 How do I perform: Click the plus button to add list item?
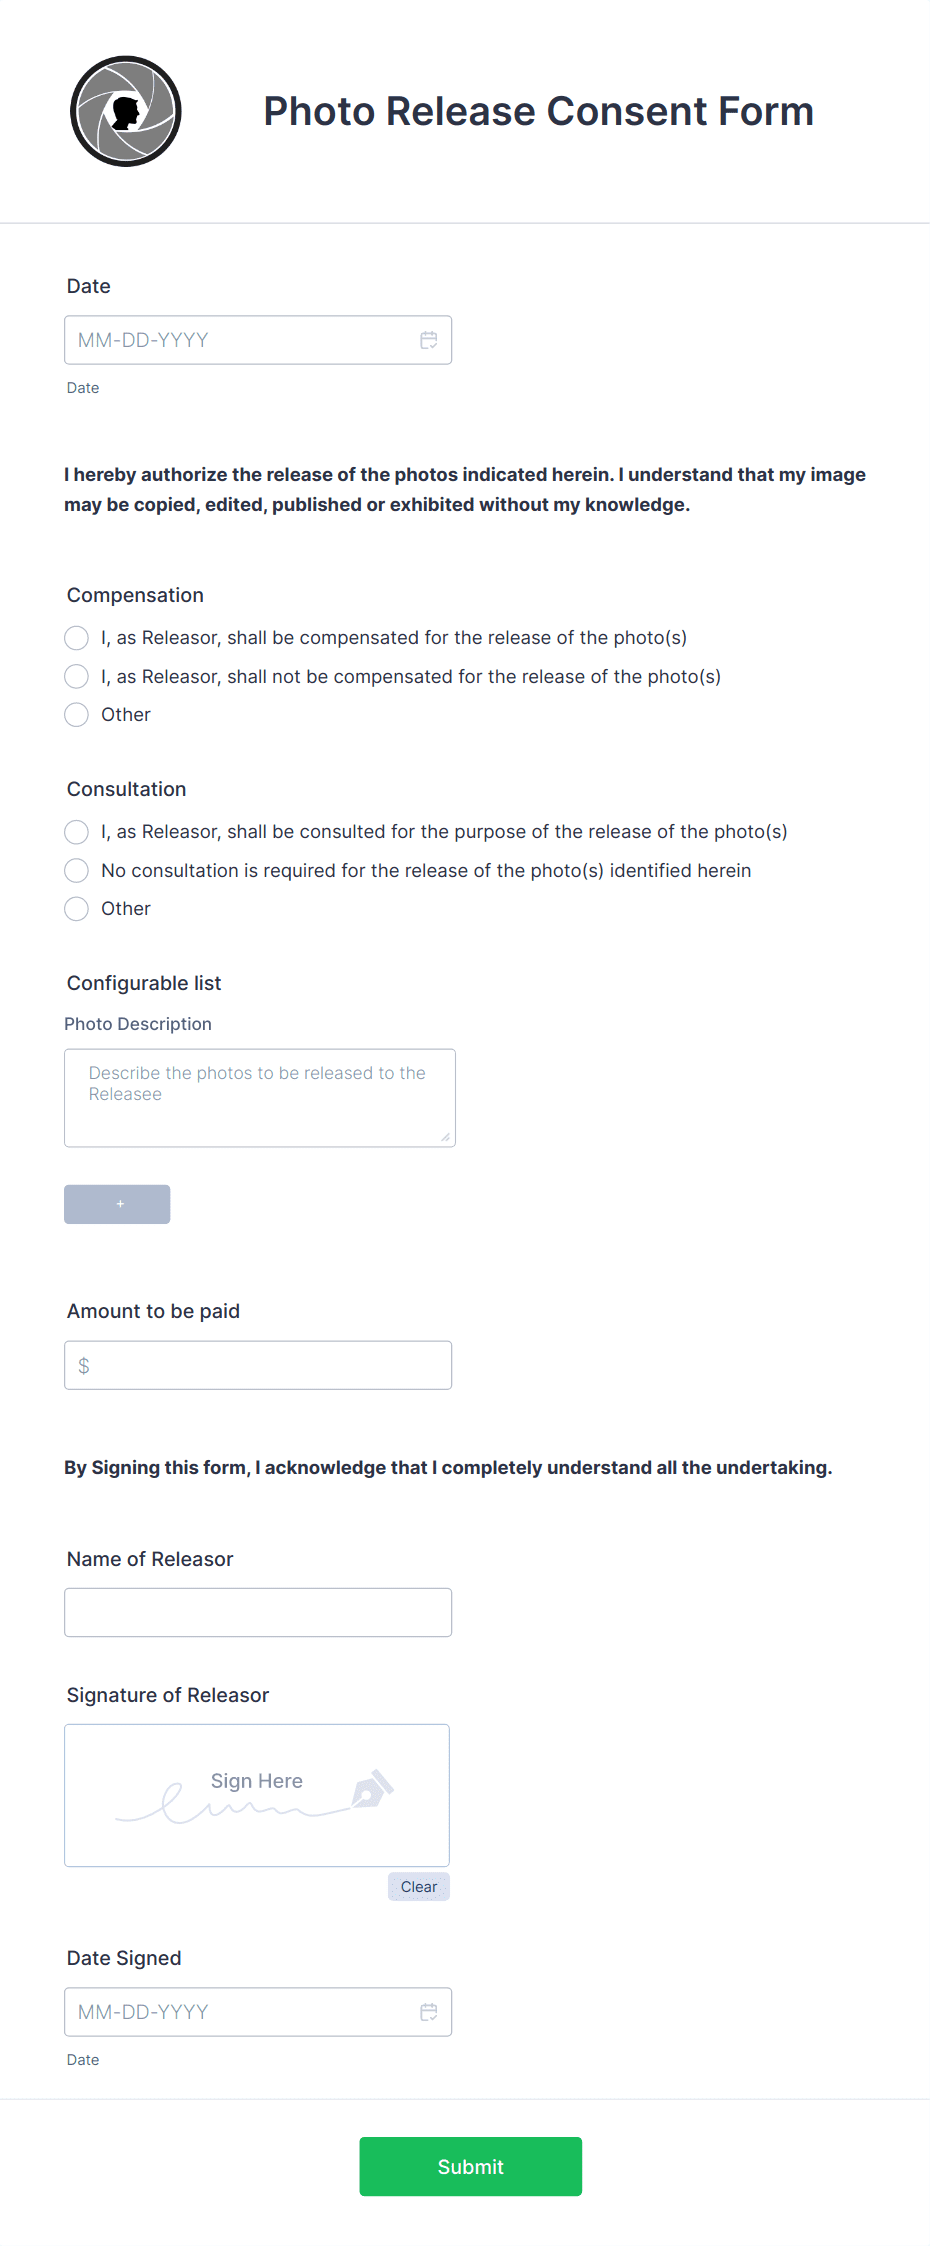[x=117, y=1204]
